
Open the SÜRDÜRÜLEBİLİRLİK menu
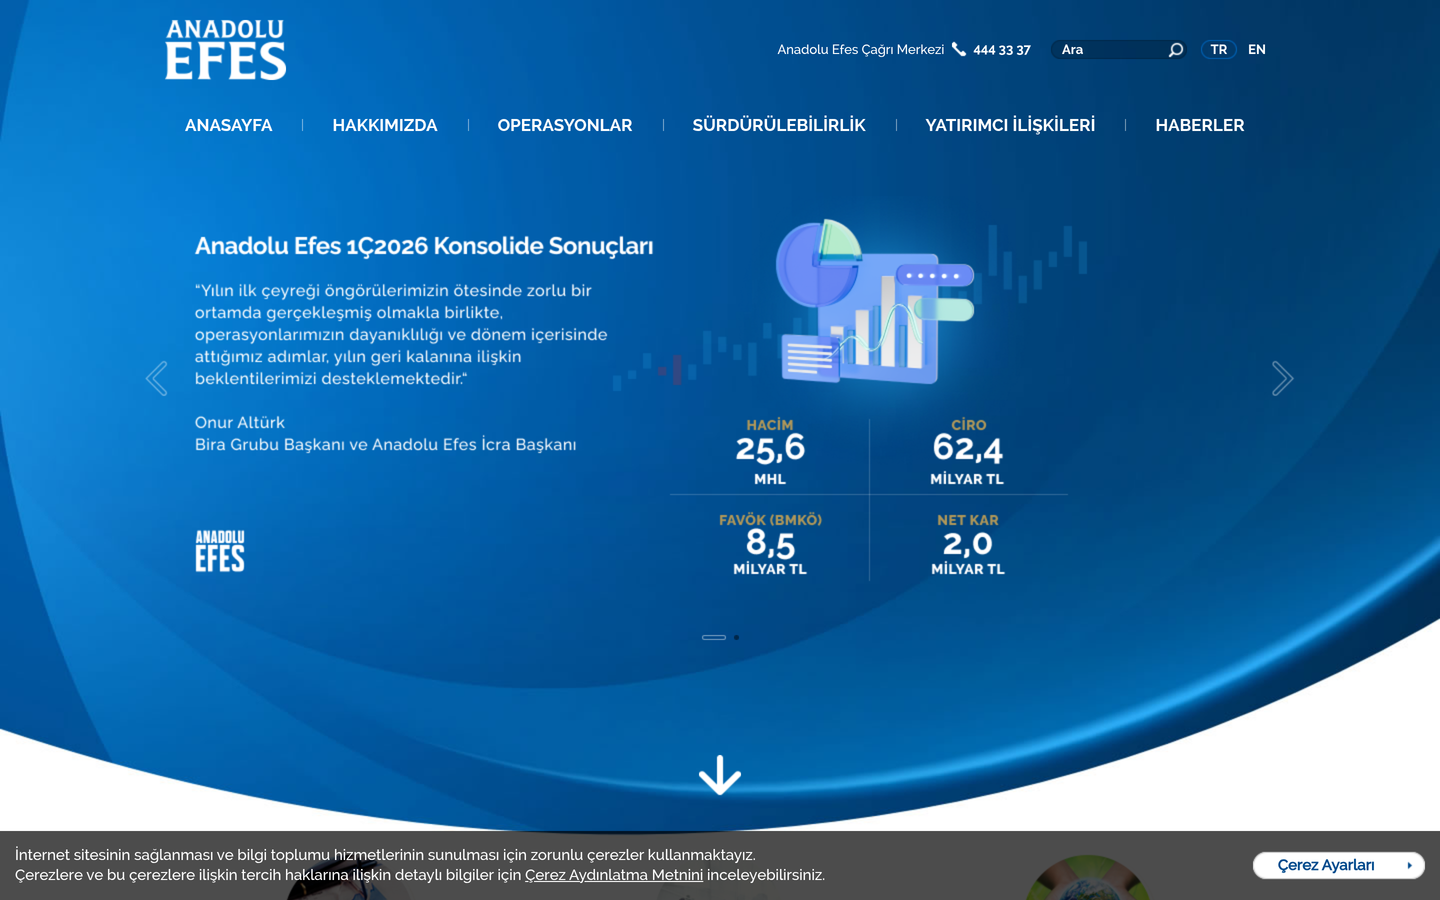[779, 125]
